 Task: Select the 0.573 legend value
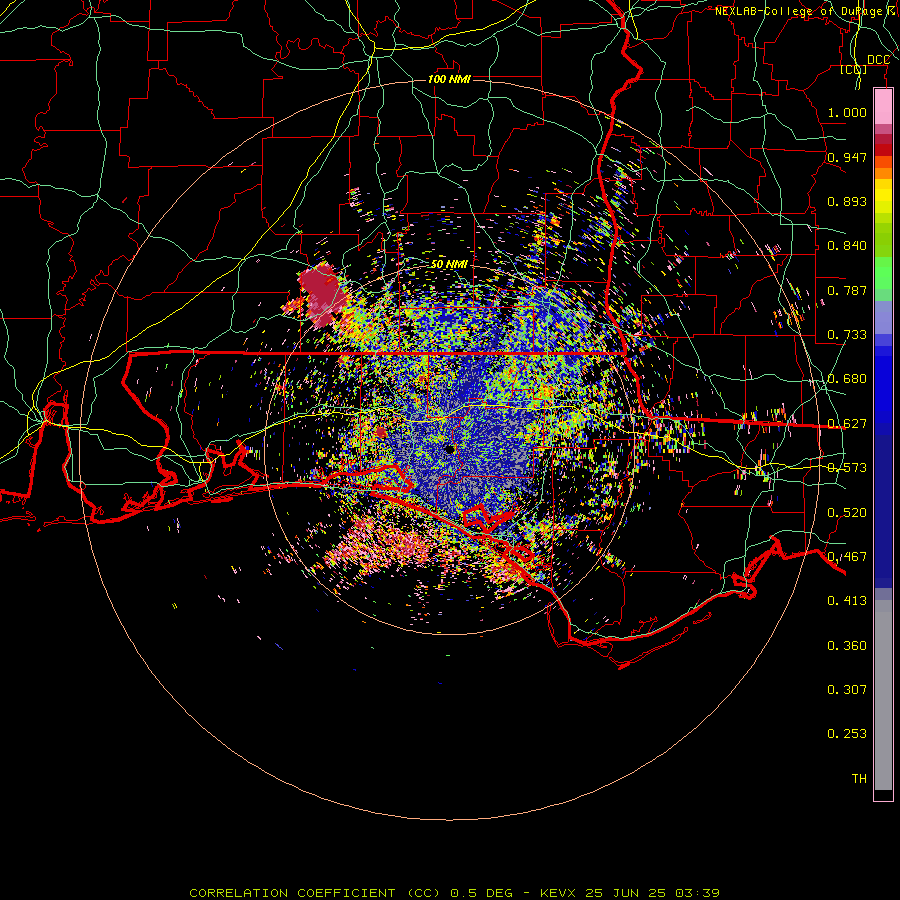[x=847, y=468]
